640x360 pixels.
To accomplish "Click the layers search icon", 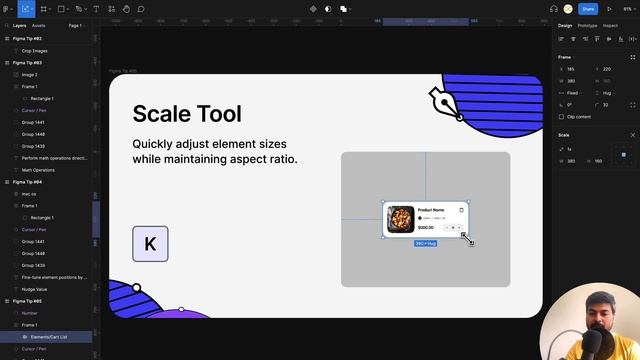I will click(x=7, y=25).
